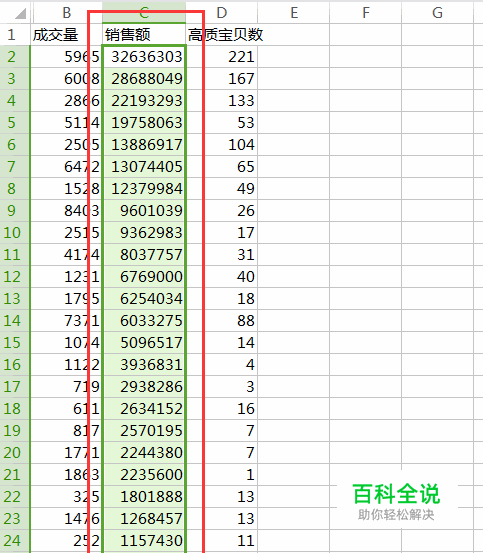Select cell with value 2938286
The height and width of the screenshot is (553, 483).
[x=144, y=387]
